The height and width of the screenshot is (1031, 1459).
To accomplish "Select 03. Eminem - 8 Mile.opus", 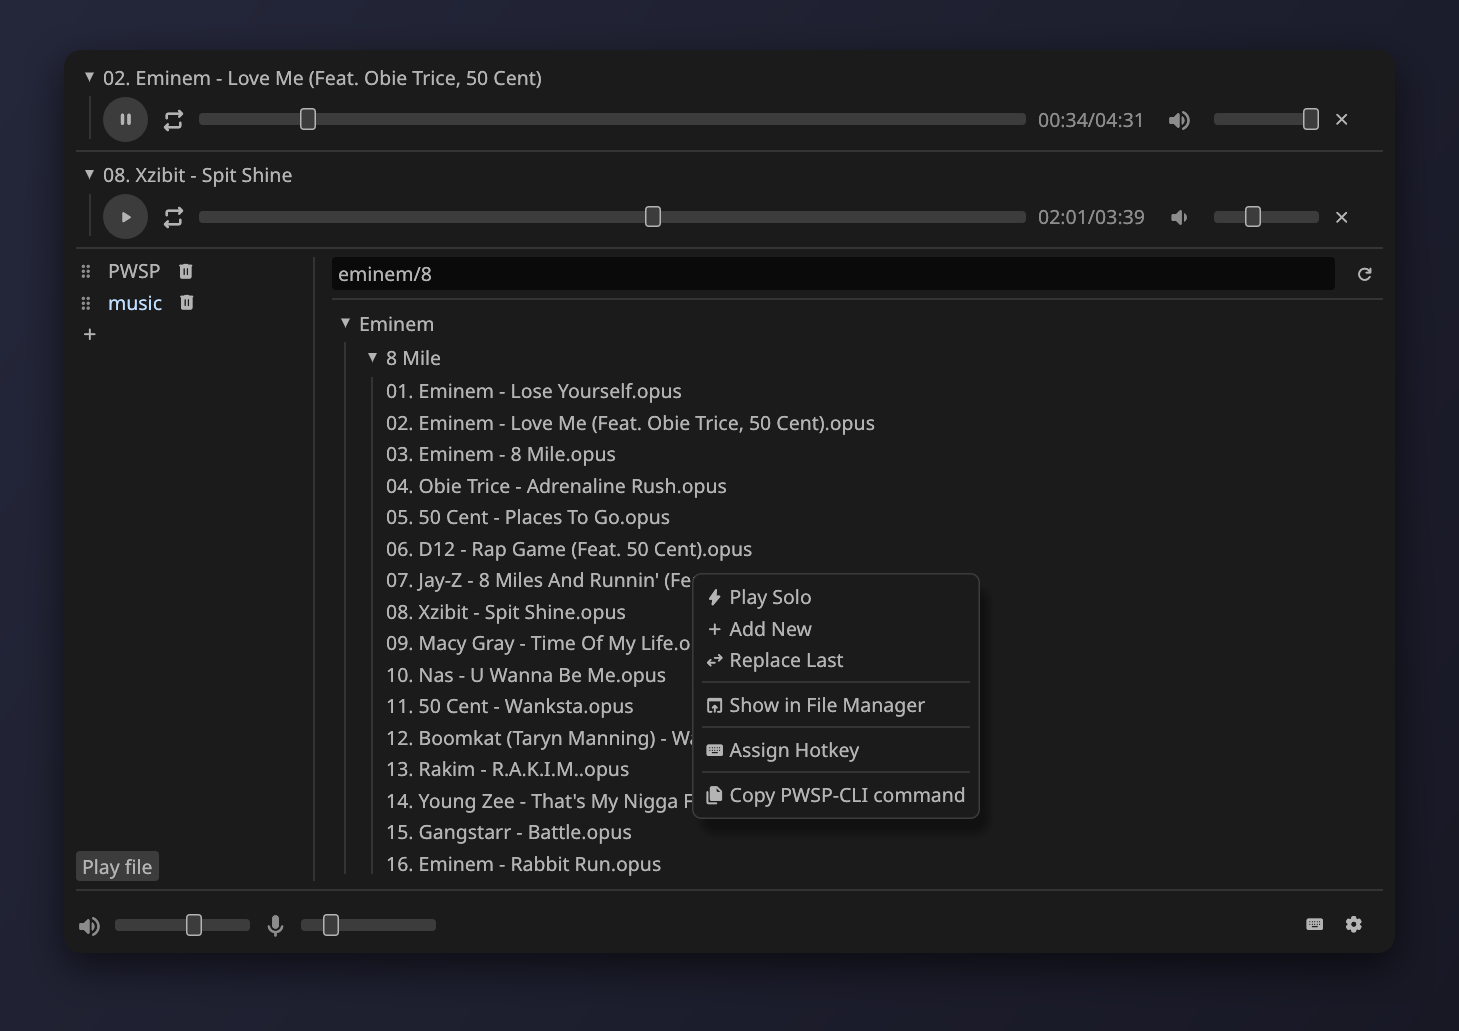I will (x=501, y=454).
